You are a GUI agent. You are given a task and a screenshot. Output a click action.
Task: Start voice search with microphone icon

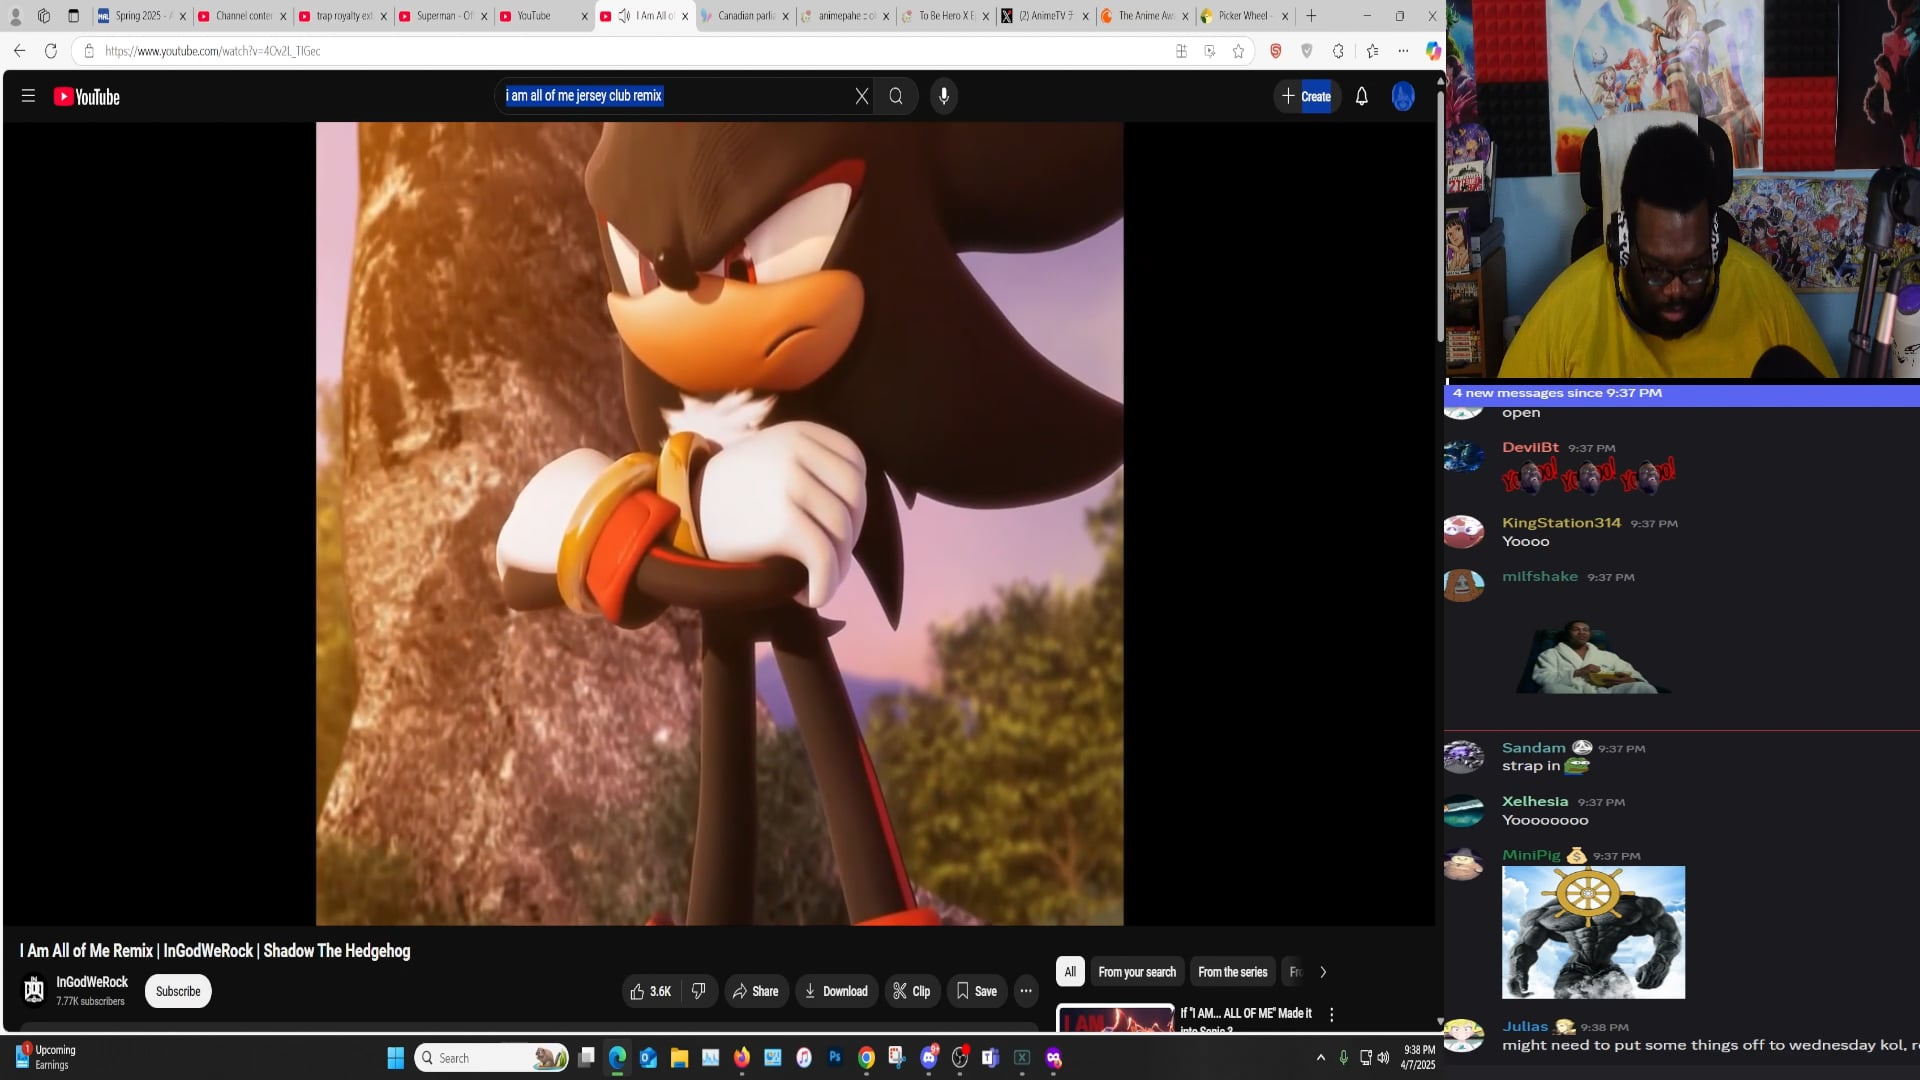943,96
